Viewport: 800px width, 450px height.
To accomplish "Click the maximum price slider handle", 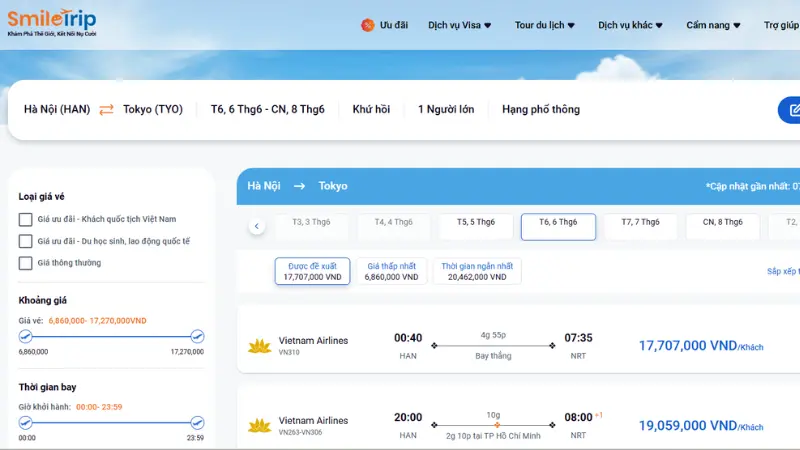I will [x=197, y=336].
